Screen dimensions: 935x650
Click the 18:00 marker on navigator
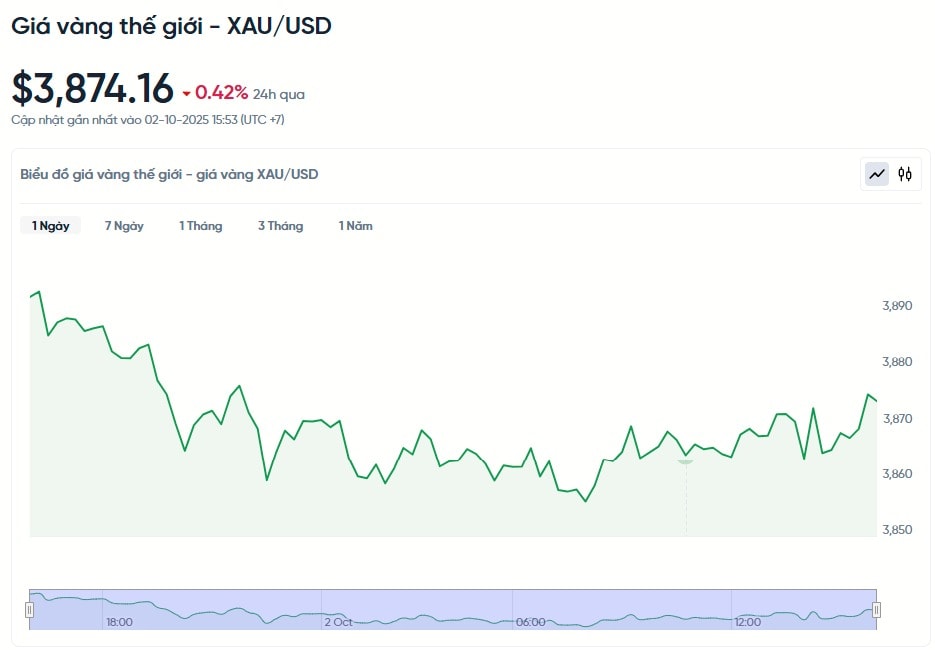[119, 622]
